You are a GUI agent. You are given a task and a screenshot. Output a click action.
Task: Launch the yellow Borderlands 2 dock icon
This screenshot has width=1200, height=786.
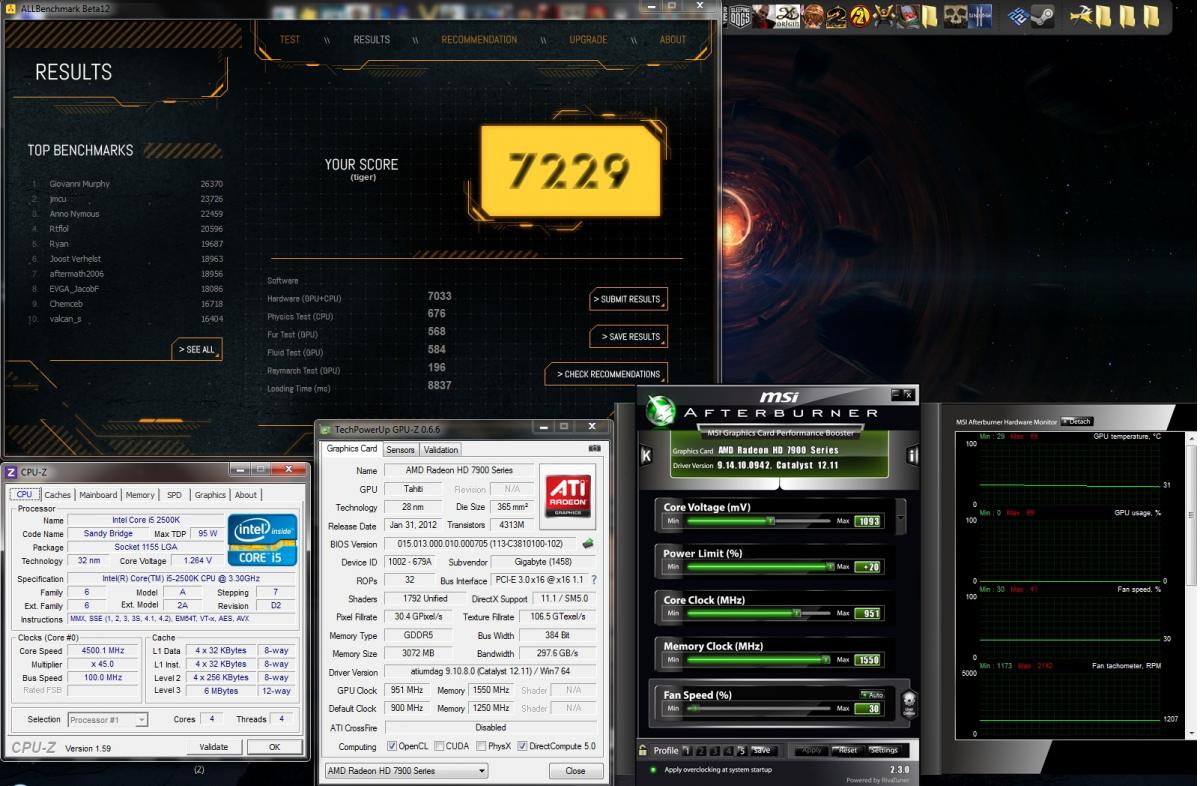coord(860,15)
